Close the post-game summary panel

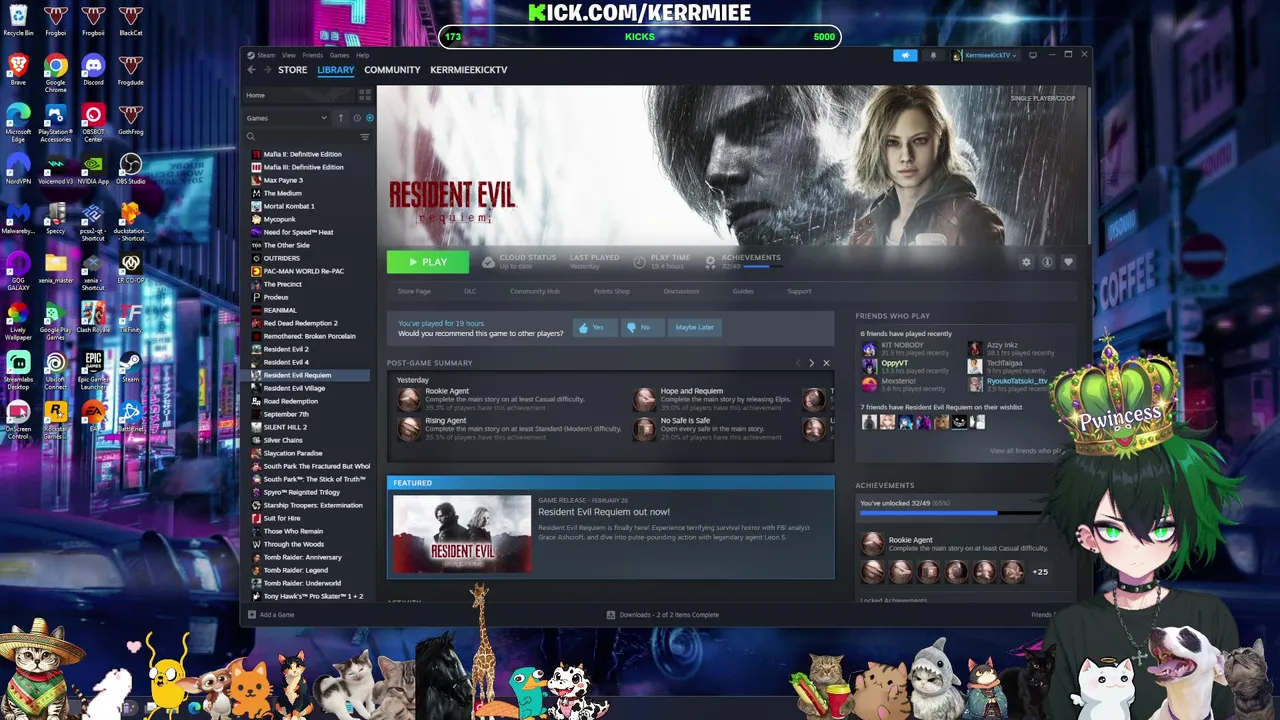pos(826,363)
